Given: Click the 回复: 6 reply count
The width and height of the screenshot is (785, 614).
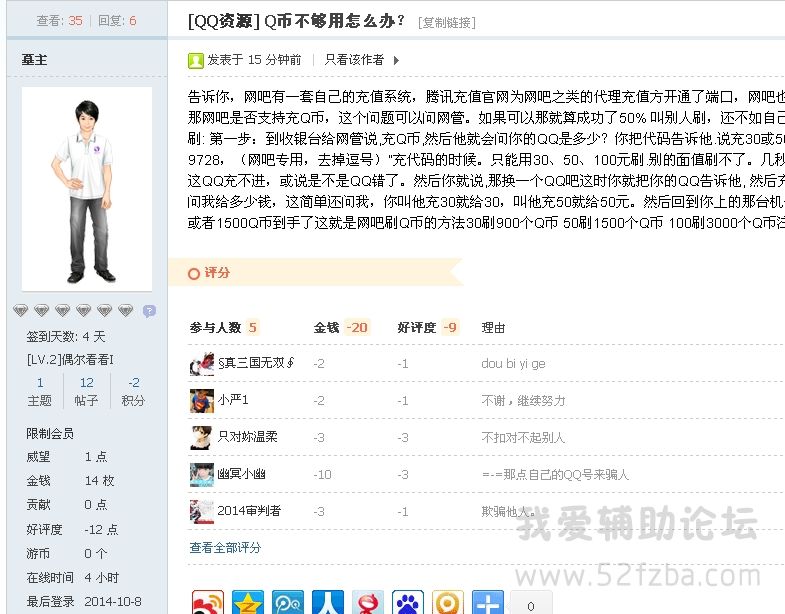Looking at the screenshot, I should tap(117, 21).
